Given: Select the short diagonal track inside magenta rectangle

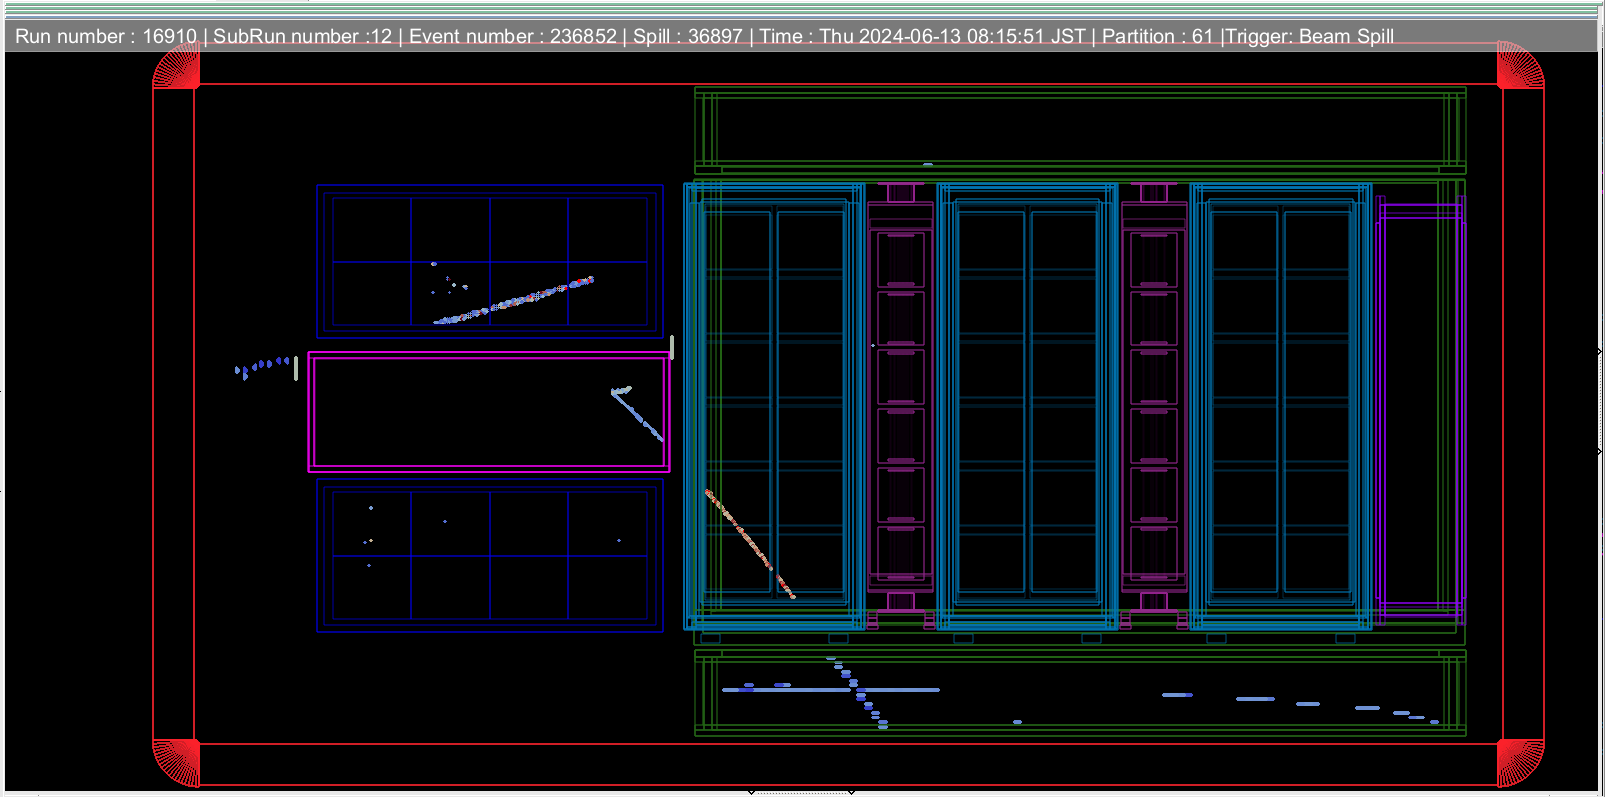Looking at the screenshot, I should tap(638, 415).
